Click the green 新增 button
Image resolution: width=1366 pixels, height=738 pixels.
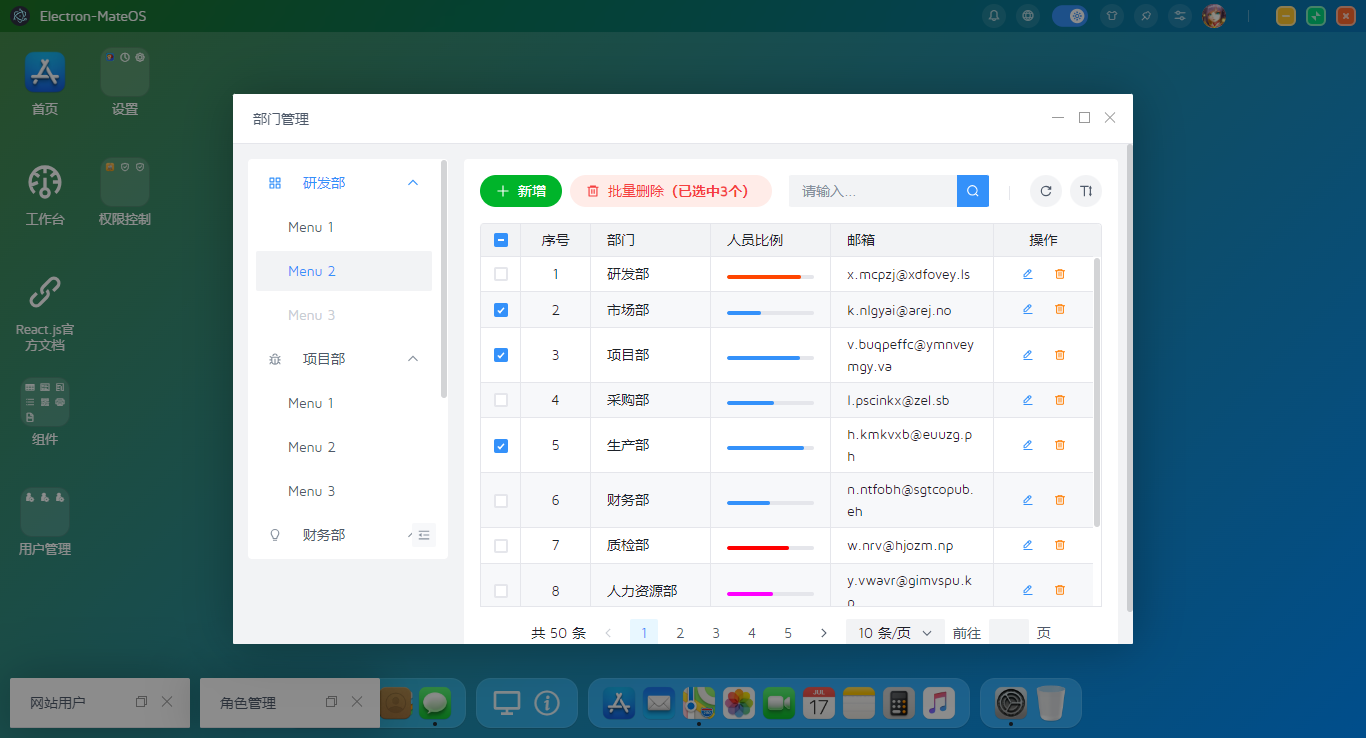click(x=521, y=191)
